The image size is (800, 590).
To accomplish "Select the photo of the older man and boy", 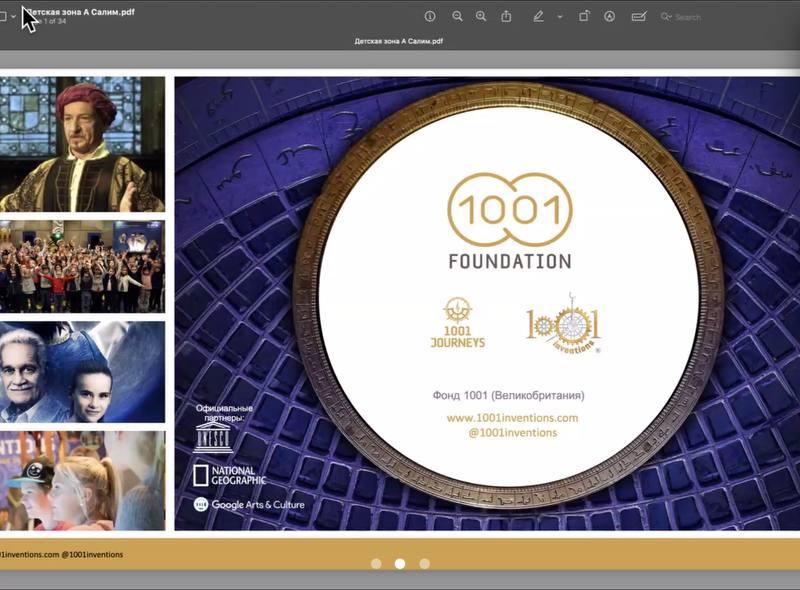I will pyautogui.click(x=82, y=372).
